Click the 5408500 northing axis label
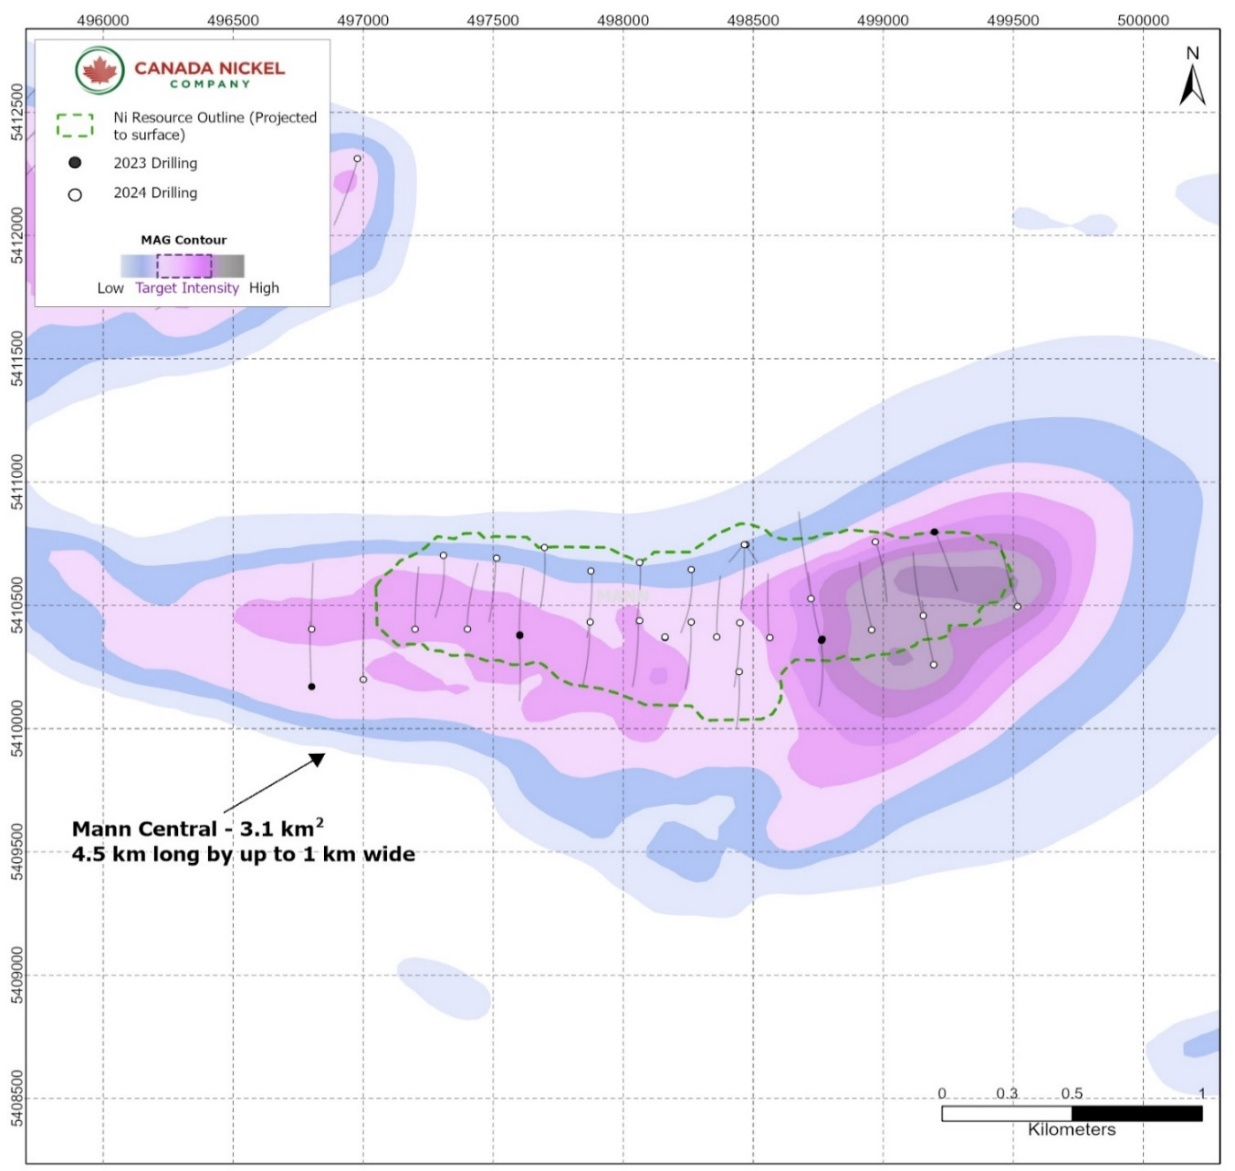 [17, 1098]
